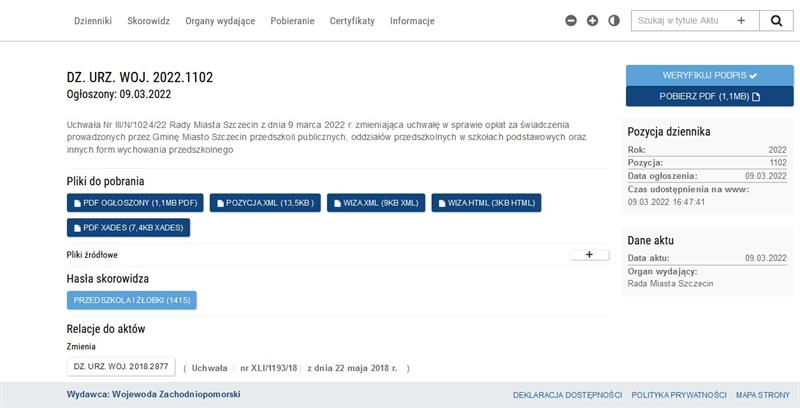Click the increase font size plus icon
This screenshot has height=408, width=800.
coord(592,20)
